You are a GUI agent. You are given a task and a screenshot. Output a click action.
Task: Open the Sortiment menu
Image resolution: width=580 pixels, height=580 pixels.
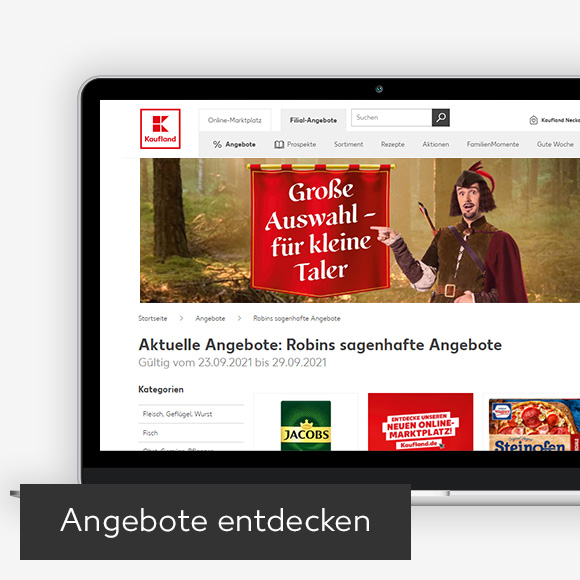[x=348, y=144]
